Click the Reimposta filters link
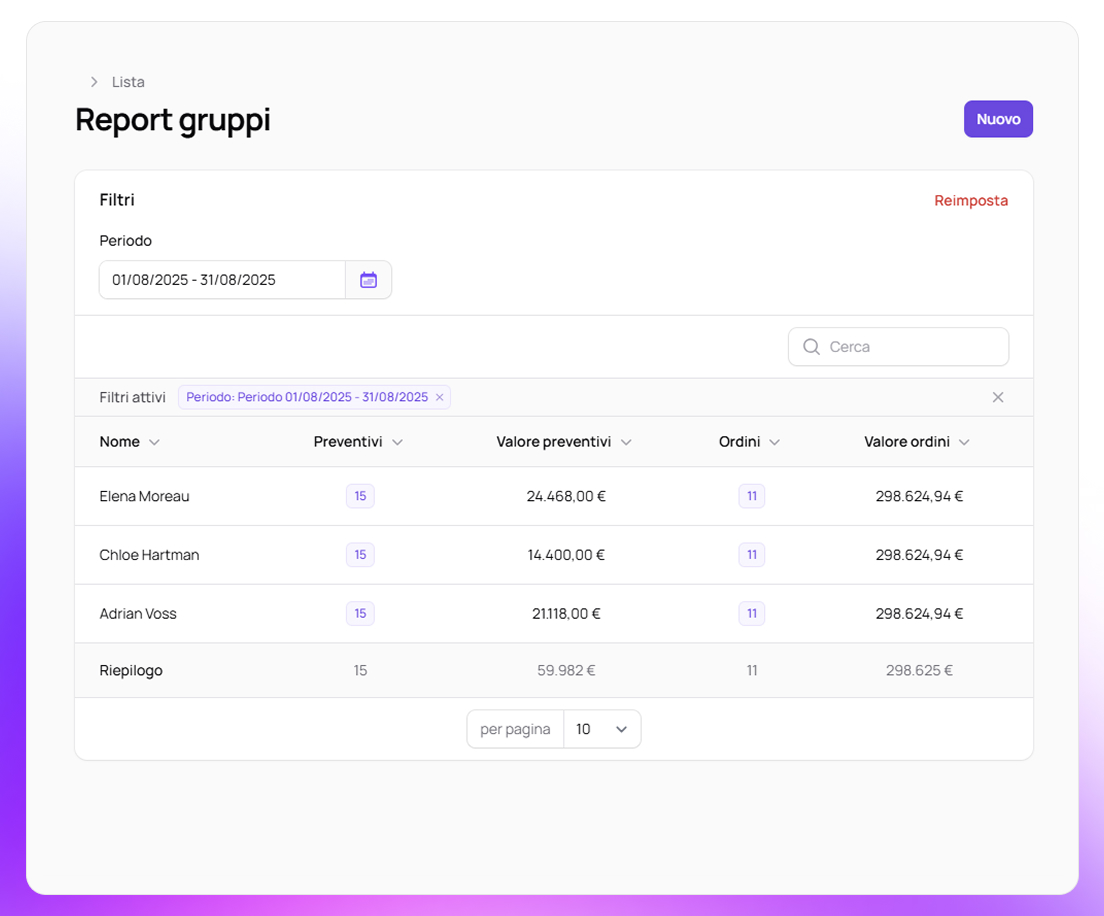Viewport: 1104px width, 916px height. (970, 200)
